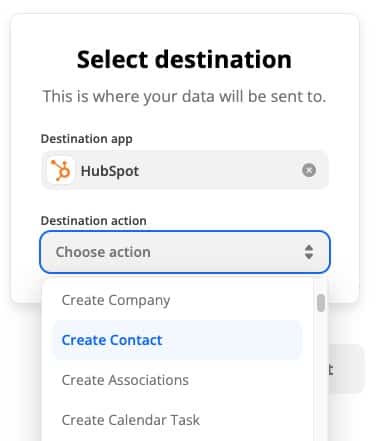376x441 pixels.
Task: Click the action list scrollbar thumb
Action: coord(321,303)
